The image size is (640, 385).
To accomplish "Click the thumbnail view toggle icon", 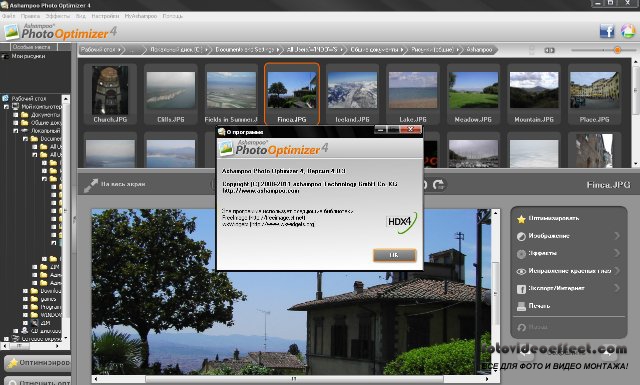I will click(549, 50).
